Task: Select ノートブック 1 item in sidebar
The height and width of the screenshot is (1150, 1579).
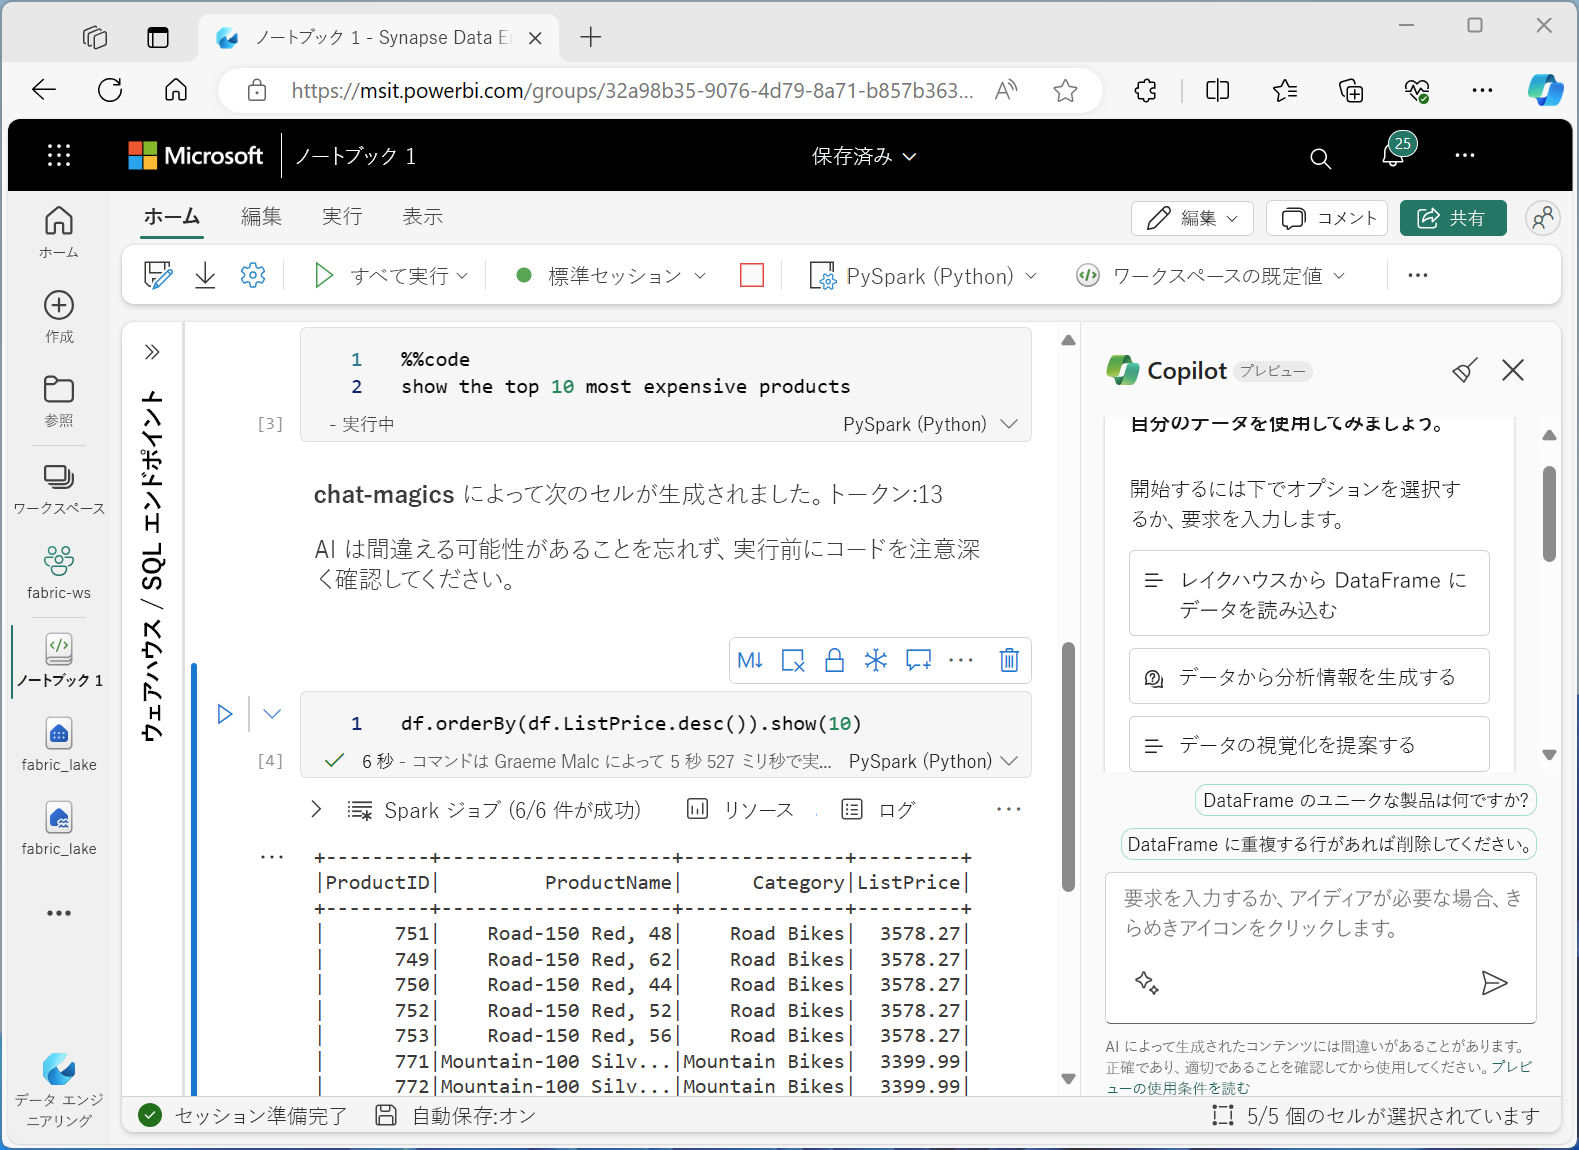Action: [x=59, y=659]
